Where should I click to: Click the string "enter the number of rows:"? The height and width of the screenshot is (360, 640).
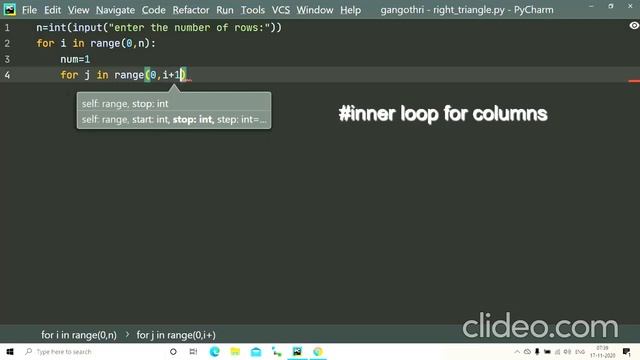click(x=189, y=27)
